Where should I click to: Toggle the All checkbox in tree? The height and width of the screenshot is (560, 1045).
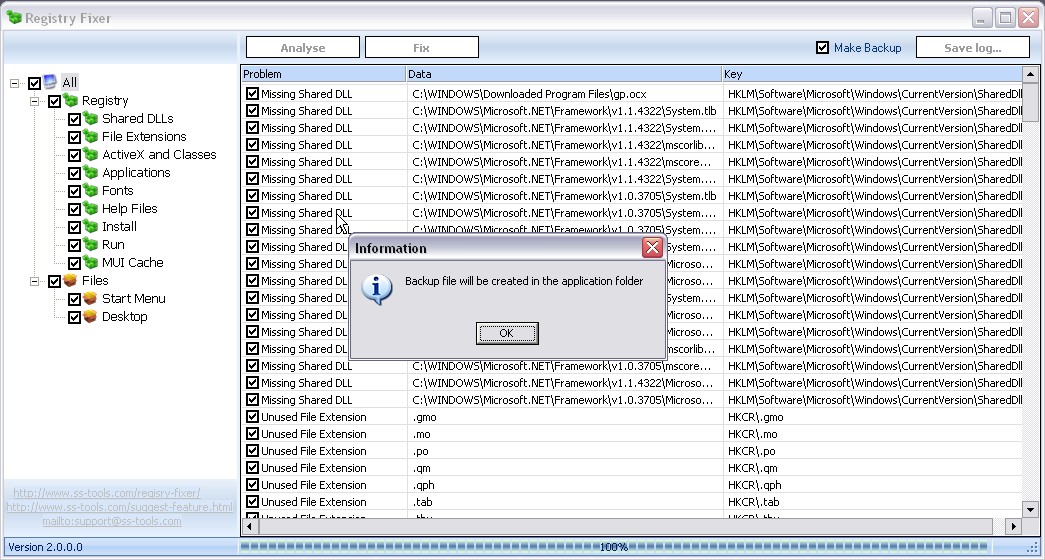(35, 83)
